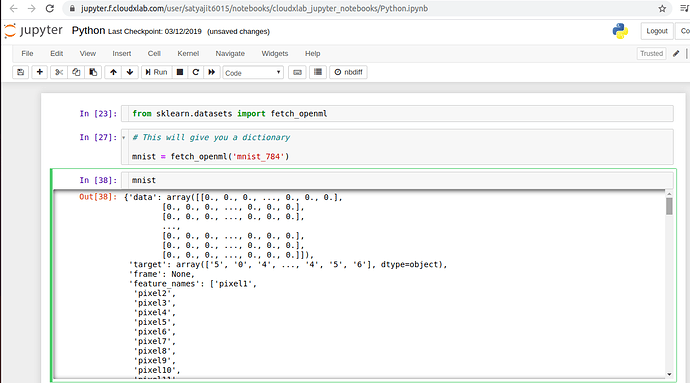Click the 'frame': None output line
The height and width of the screenshot is (383, 690).
(161, 274)
